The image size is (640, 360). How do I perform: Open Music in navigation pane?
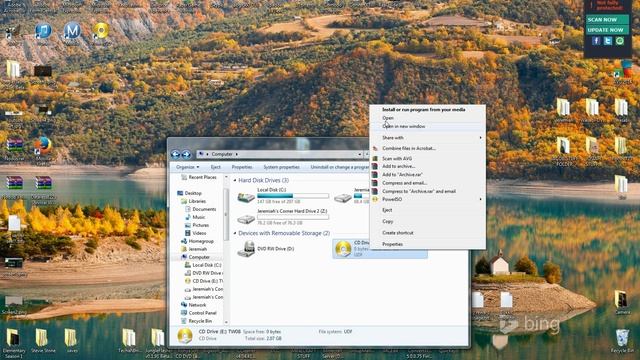[x=199, y=217]
